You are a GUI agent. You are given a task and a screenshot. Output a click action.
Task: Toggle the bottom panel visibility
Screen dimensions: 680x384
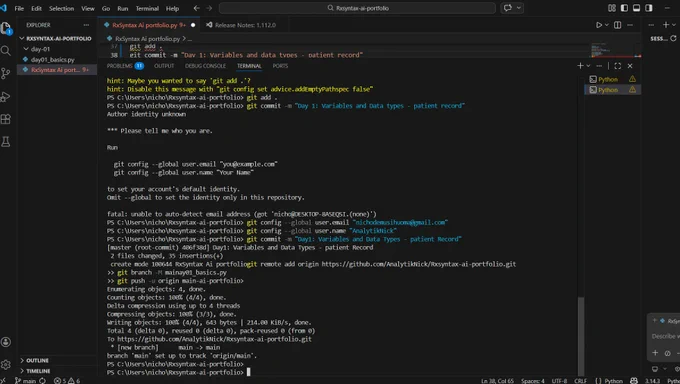point(637,8)
